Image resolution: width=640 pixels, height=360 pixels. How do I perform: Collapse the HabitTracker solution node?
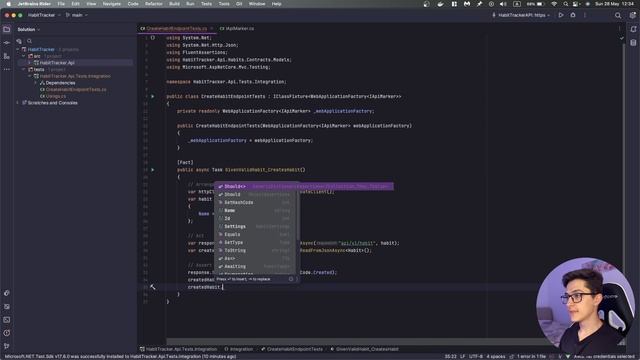coord(18,49)
